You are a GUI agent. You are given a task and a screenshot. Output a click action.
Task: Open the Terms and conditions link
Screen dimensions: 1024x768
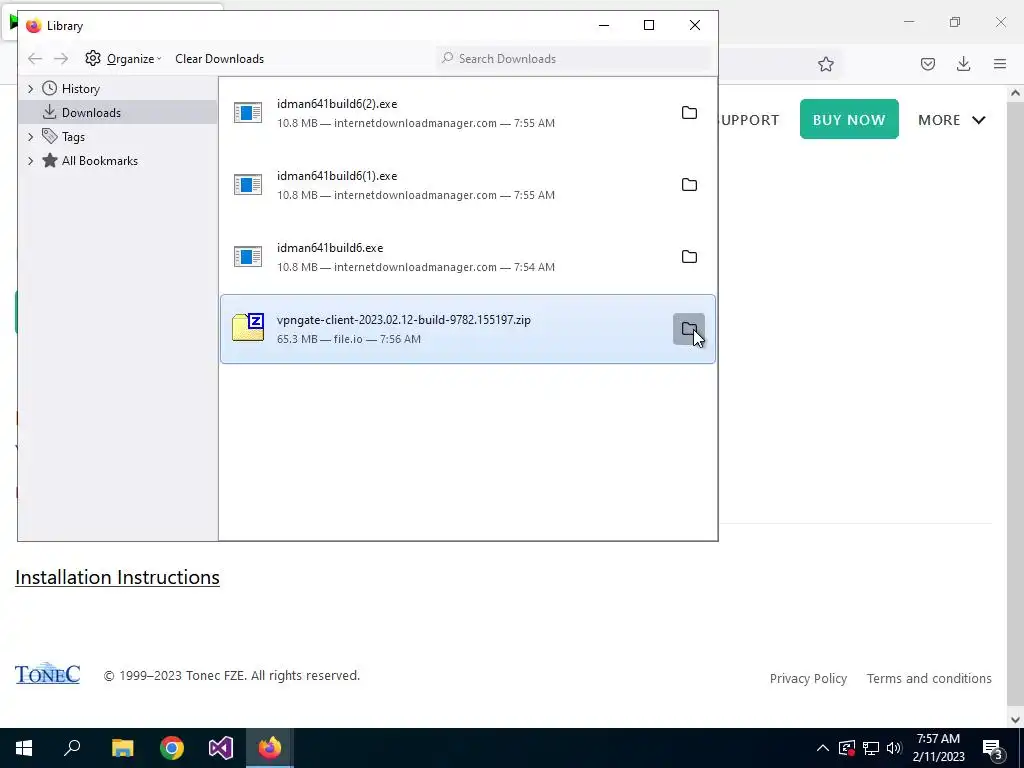coord(929,679)
